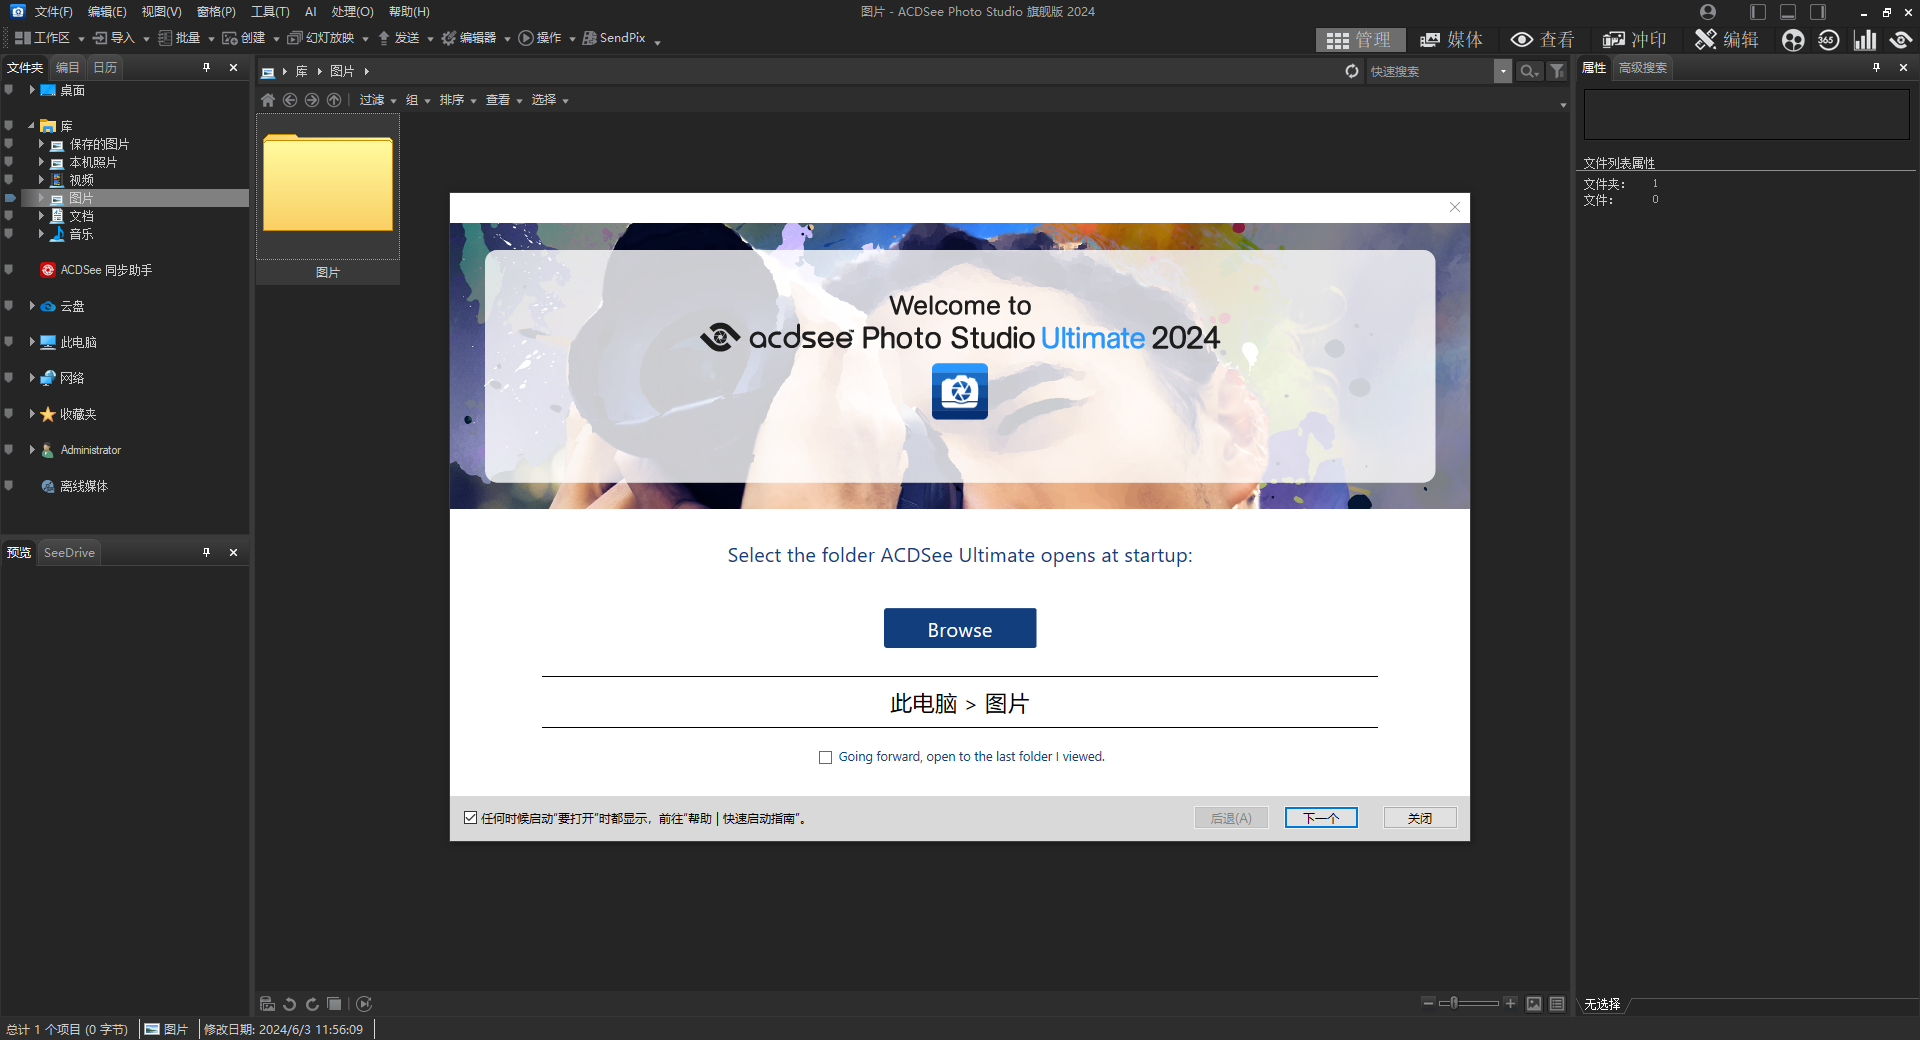1920x1040 pixels.
Task: Switch to 编辑 mode
Action: [x=1726, y=40]
